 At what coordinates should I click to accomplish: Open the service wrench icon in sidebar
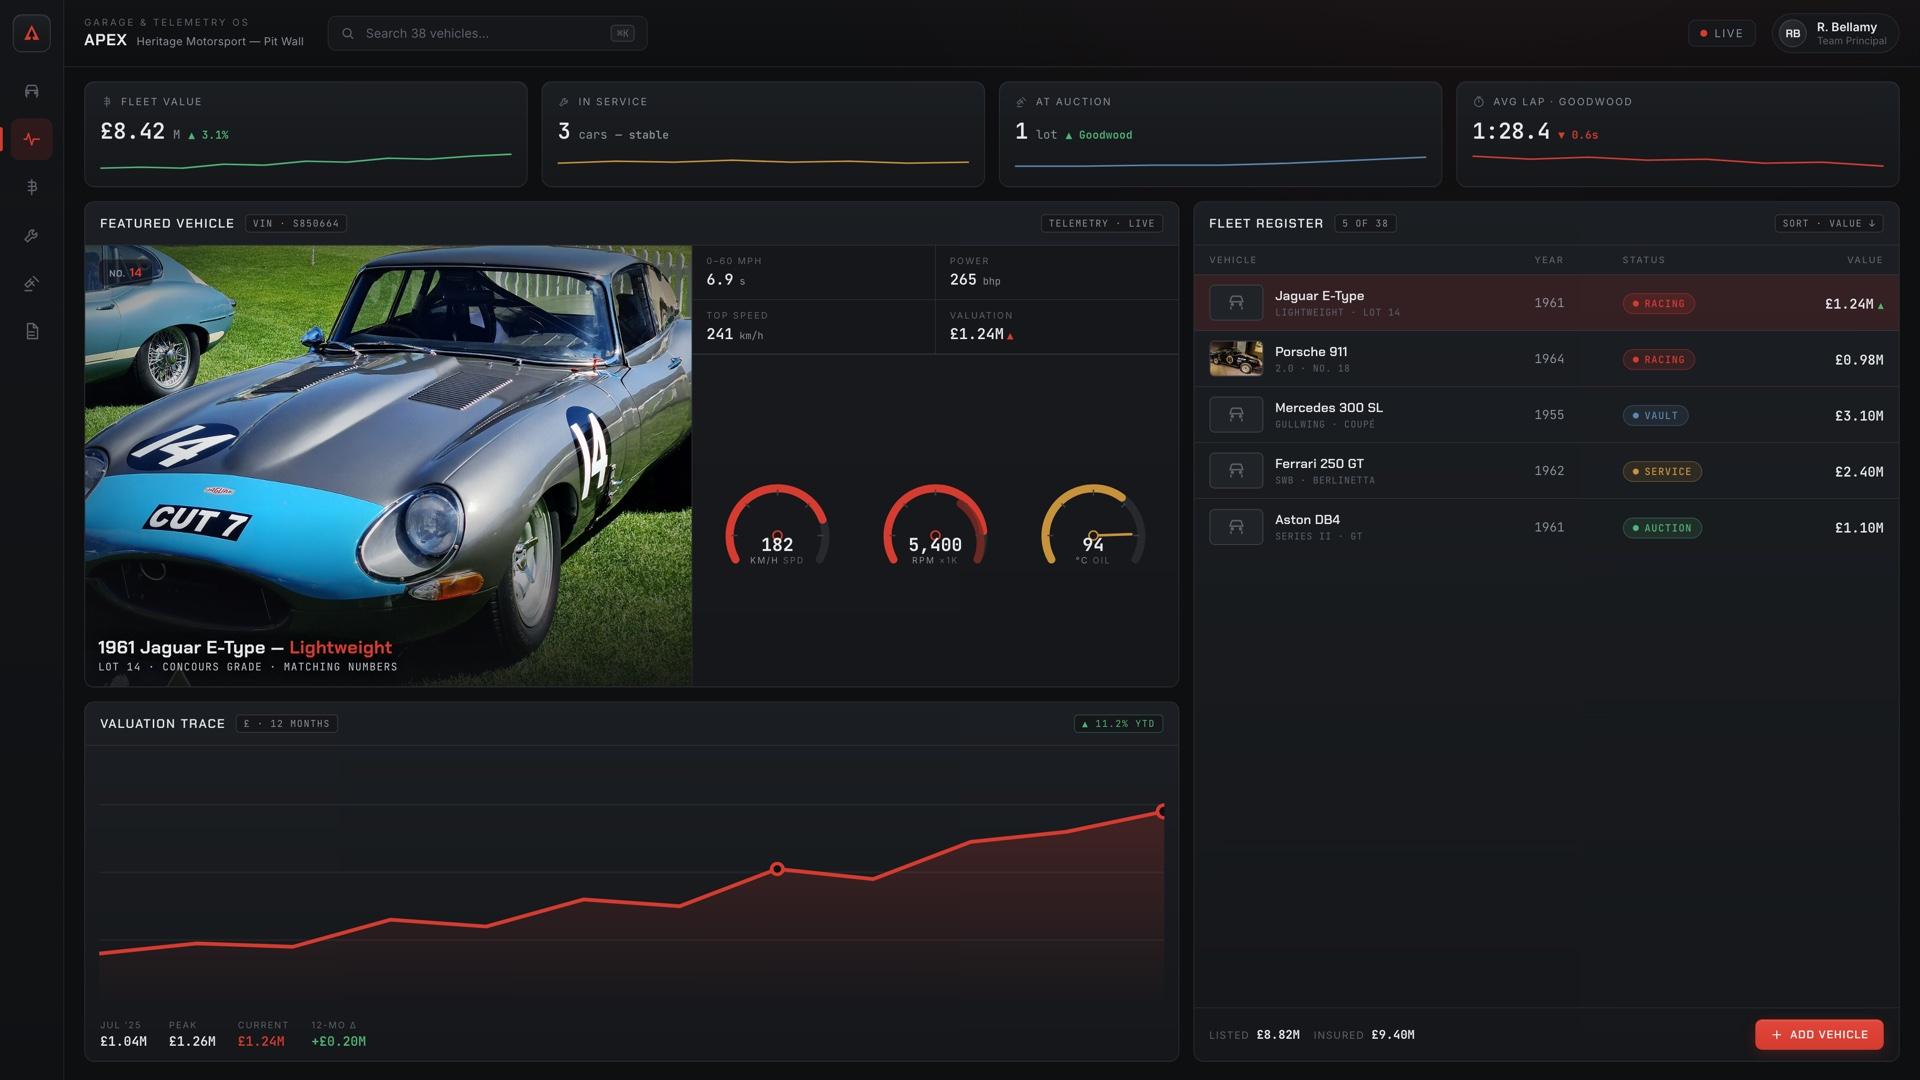[x=32, y=235]
